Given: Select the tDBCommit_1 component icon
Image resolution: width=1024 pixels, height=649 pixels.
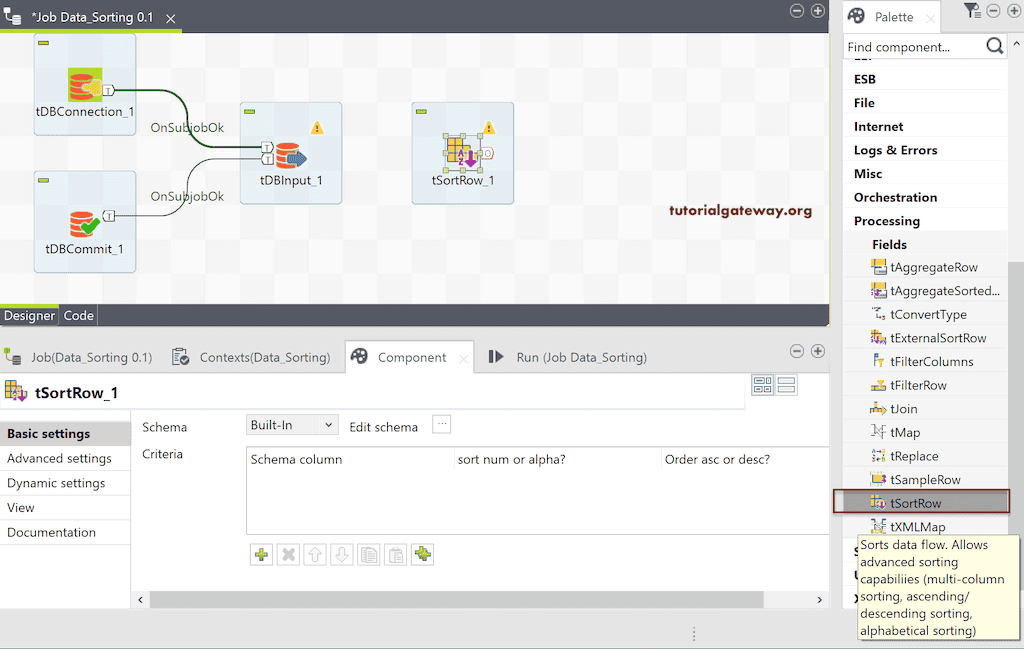Looking at the screenshot, I should point(84,223).
